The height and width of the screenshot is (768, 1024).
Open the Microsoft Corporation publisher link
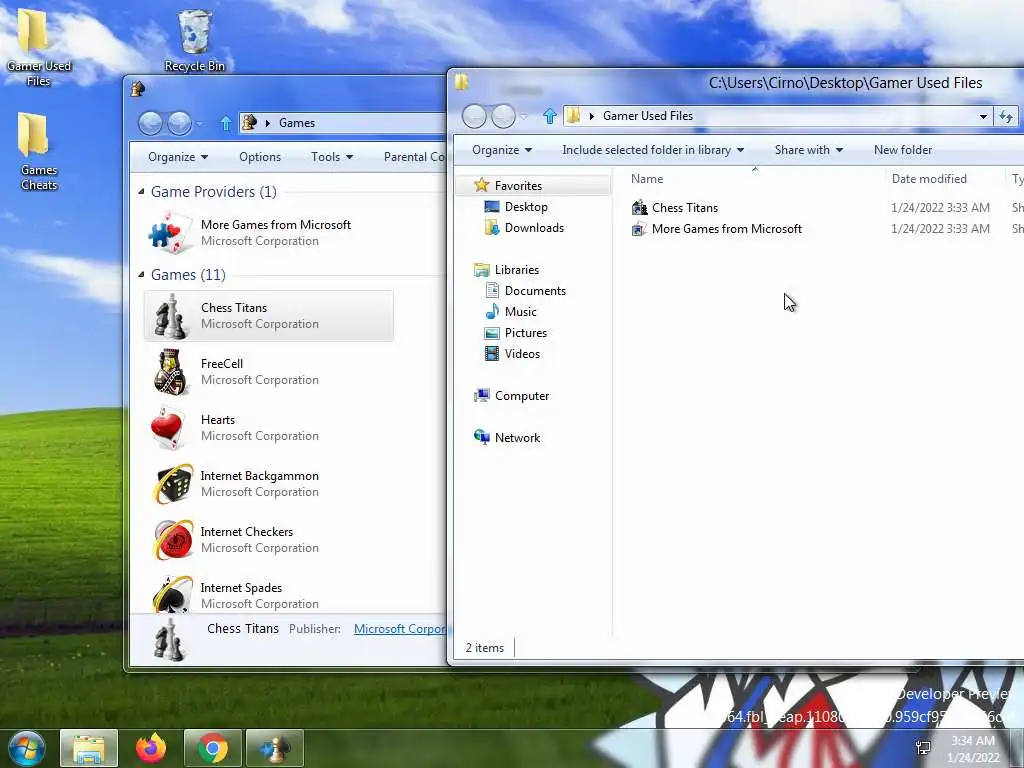(400, 628)
